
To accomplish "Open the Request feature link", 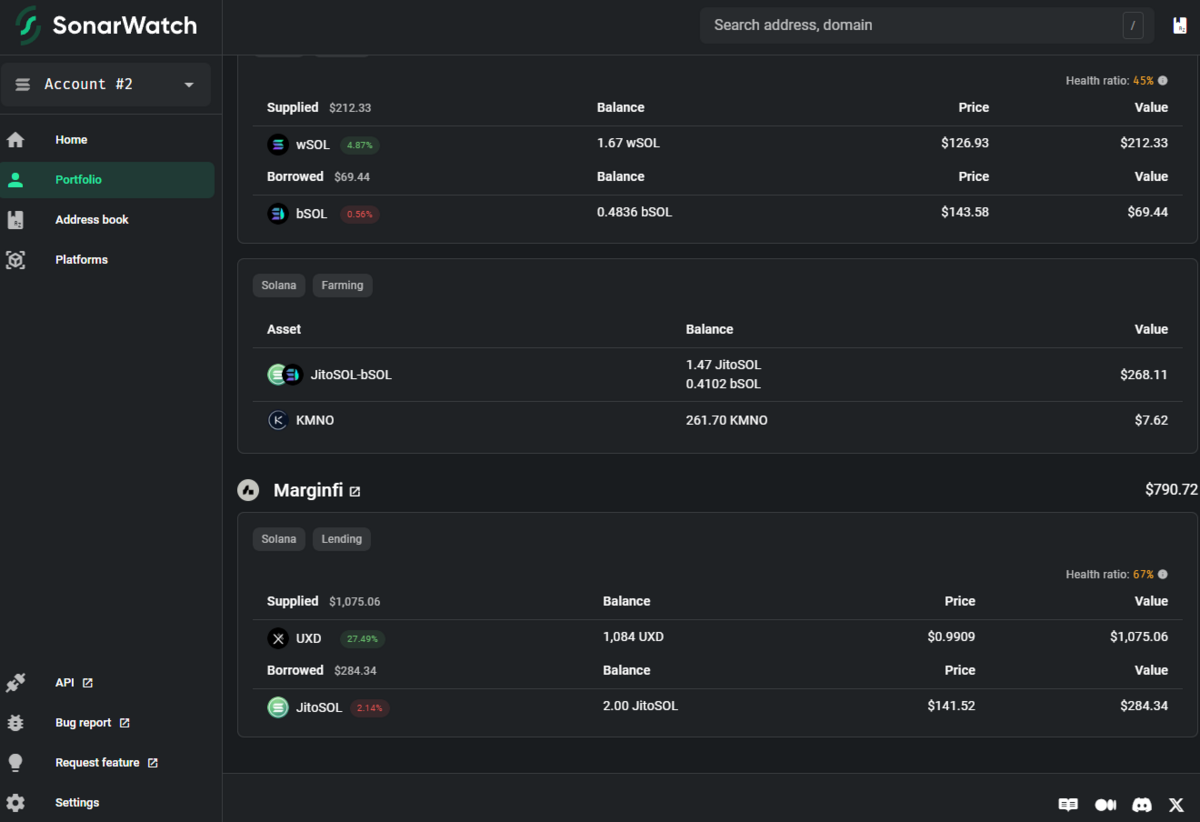I will point(106,763).
